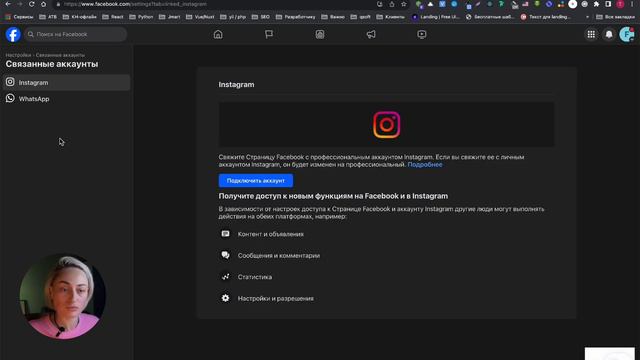Open the Marketplace tab icon
This screenshot has width=640, height=360.
click(320, 34)
